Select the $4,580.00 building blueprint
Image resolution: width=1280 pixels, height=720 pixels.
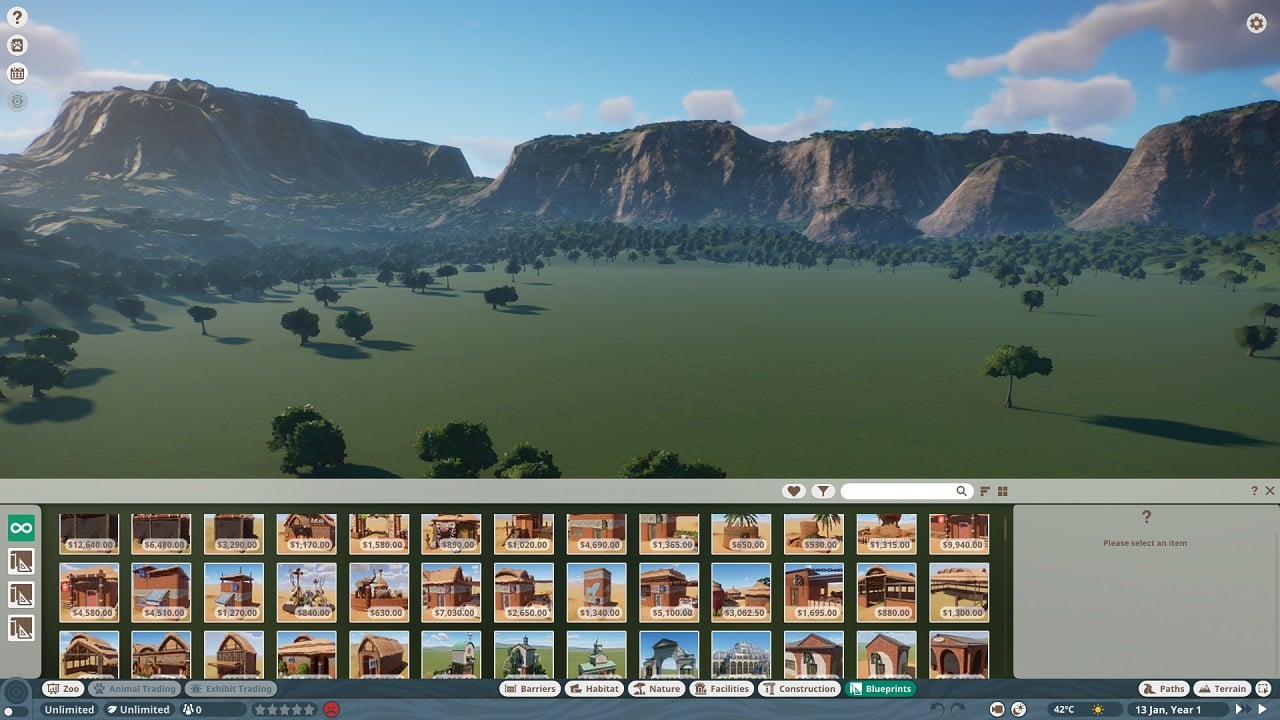(89, 592)
